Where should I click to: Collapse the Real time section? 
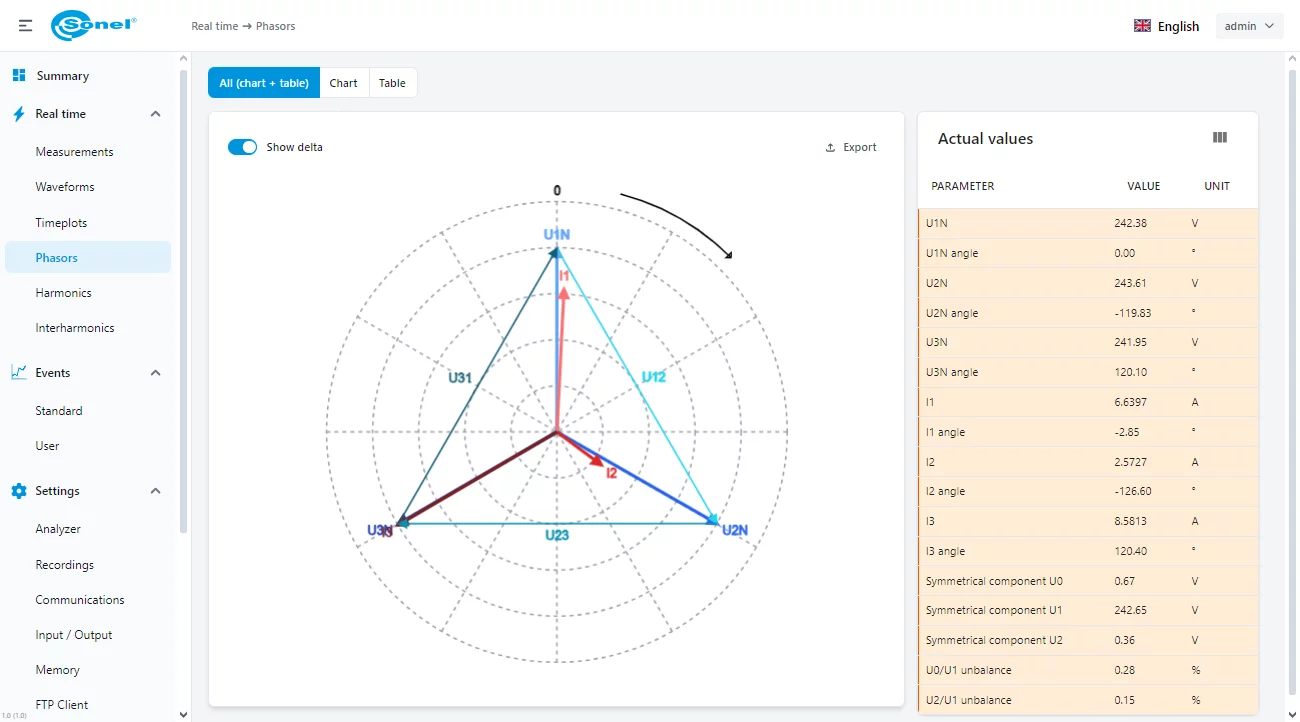[x=155, y=114]
